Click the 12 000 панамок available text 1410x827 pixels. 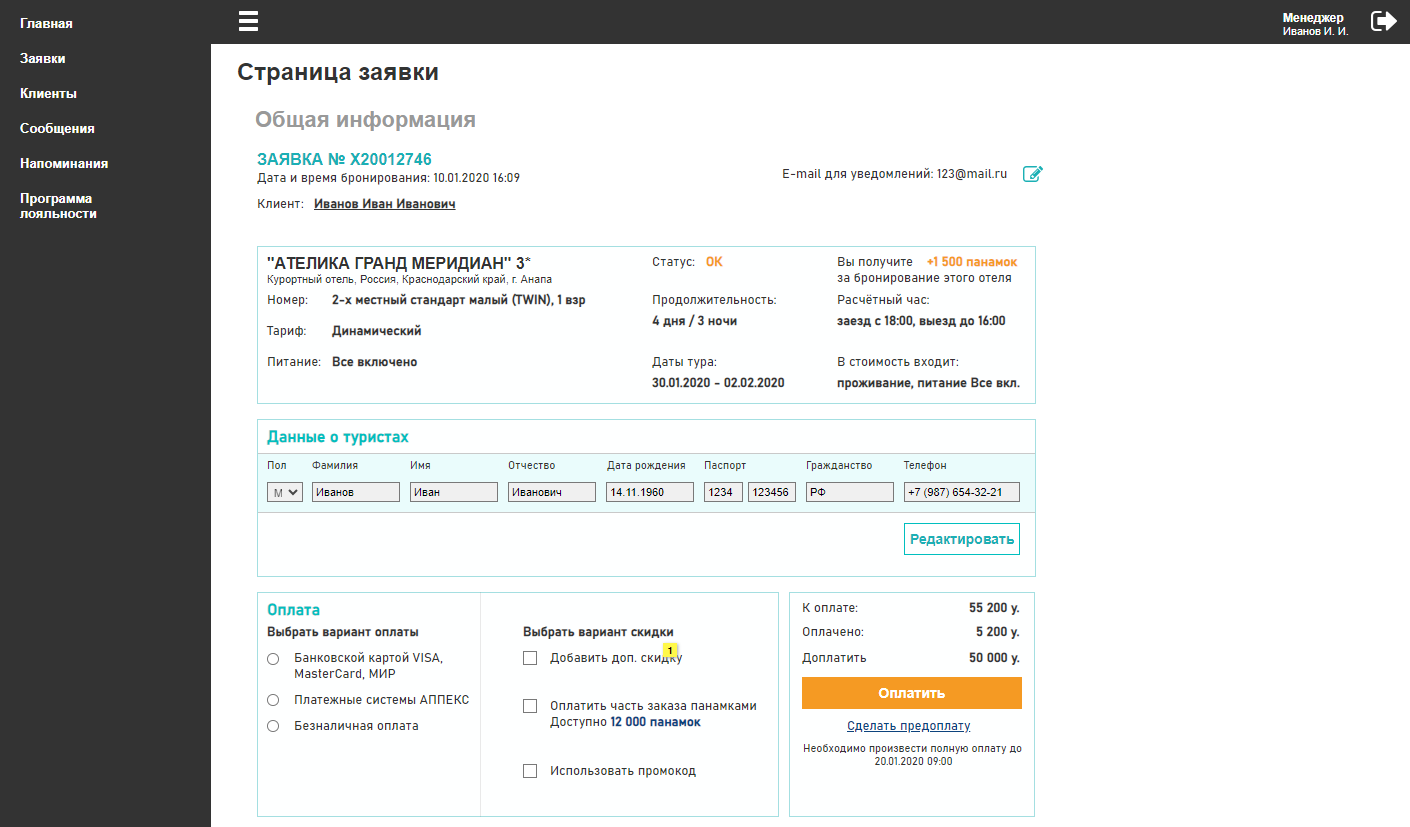coord(655,722)
